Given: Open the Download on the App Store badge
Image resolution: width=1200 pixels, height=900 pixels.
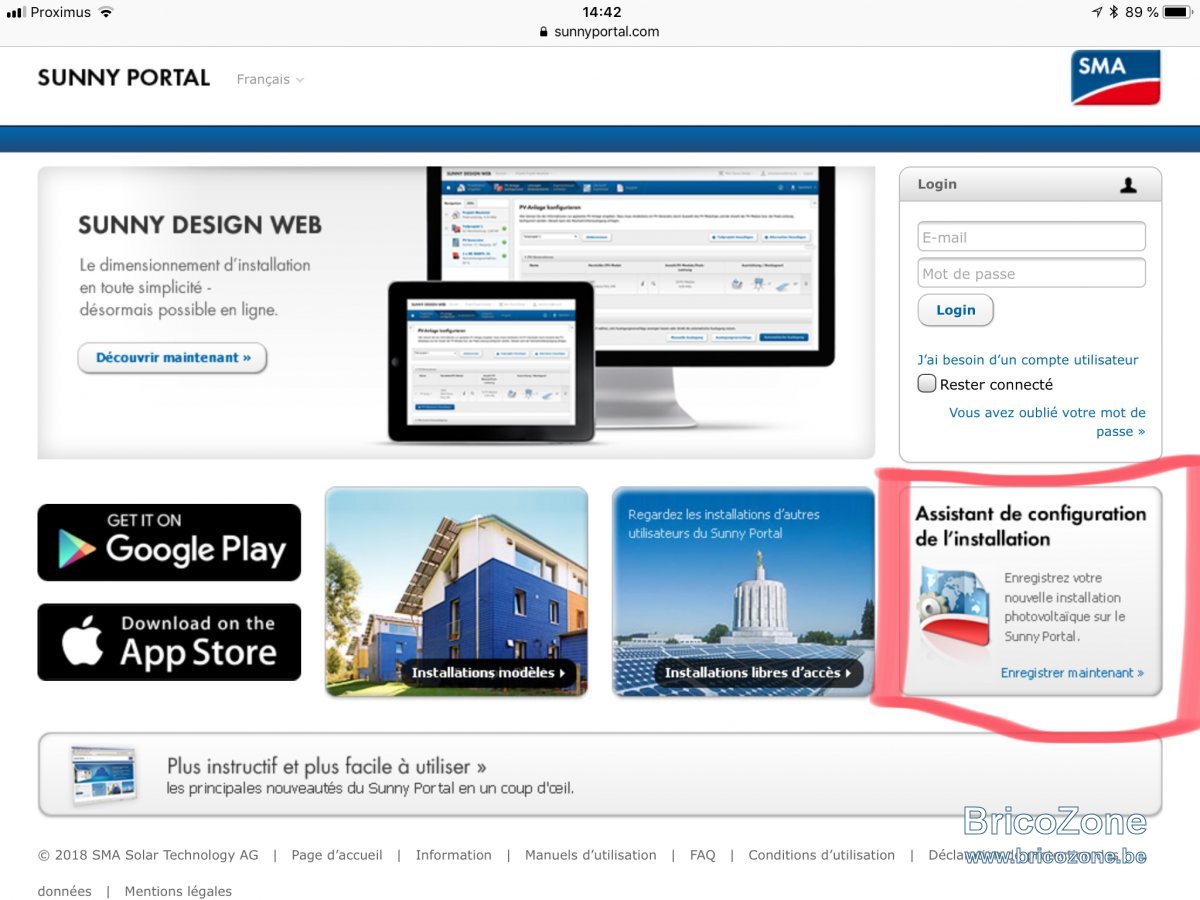Looking at the screenshot, I should tap(169, 642).
